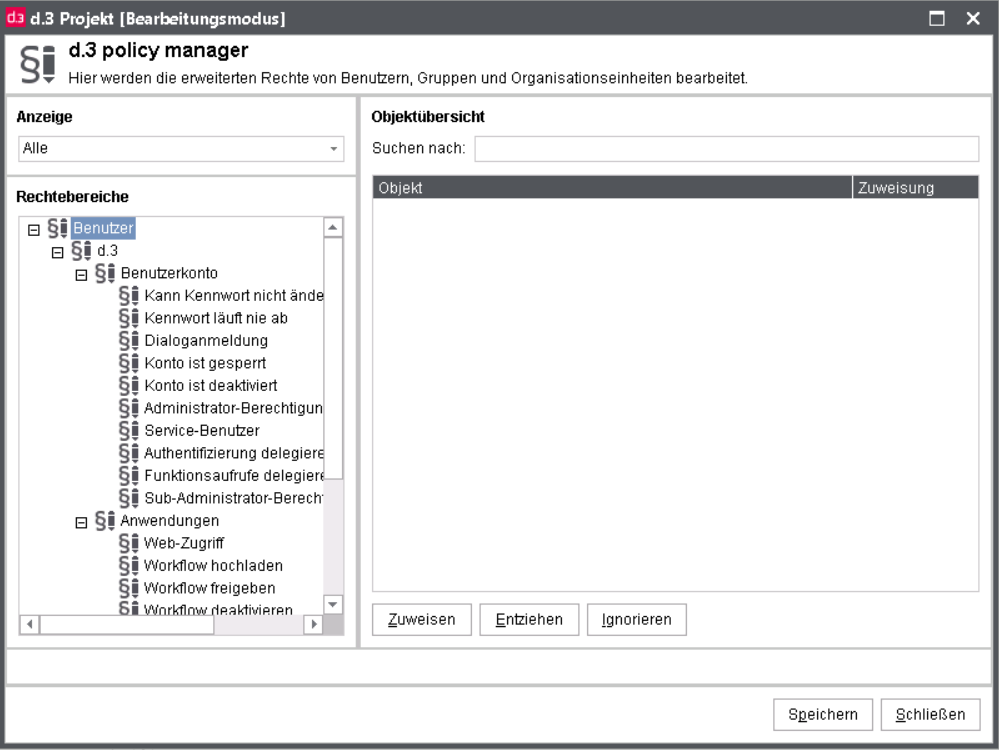Select the Dialoganmeldung entry
The width and height of the screenshot is (999, 750).
206,340
